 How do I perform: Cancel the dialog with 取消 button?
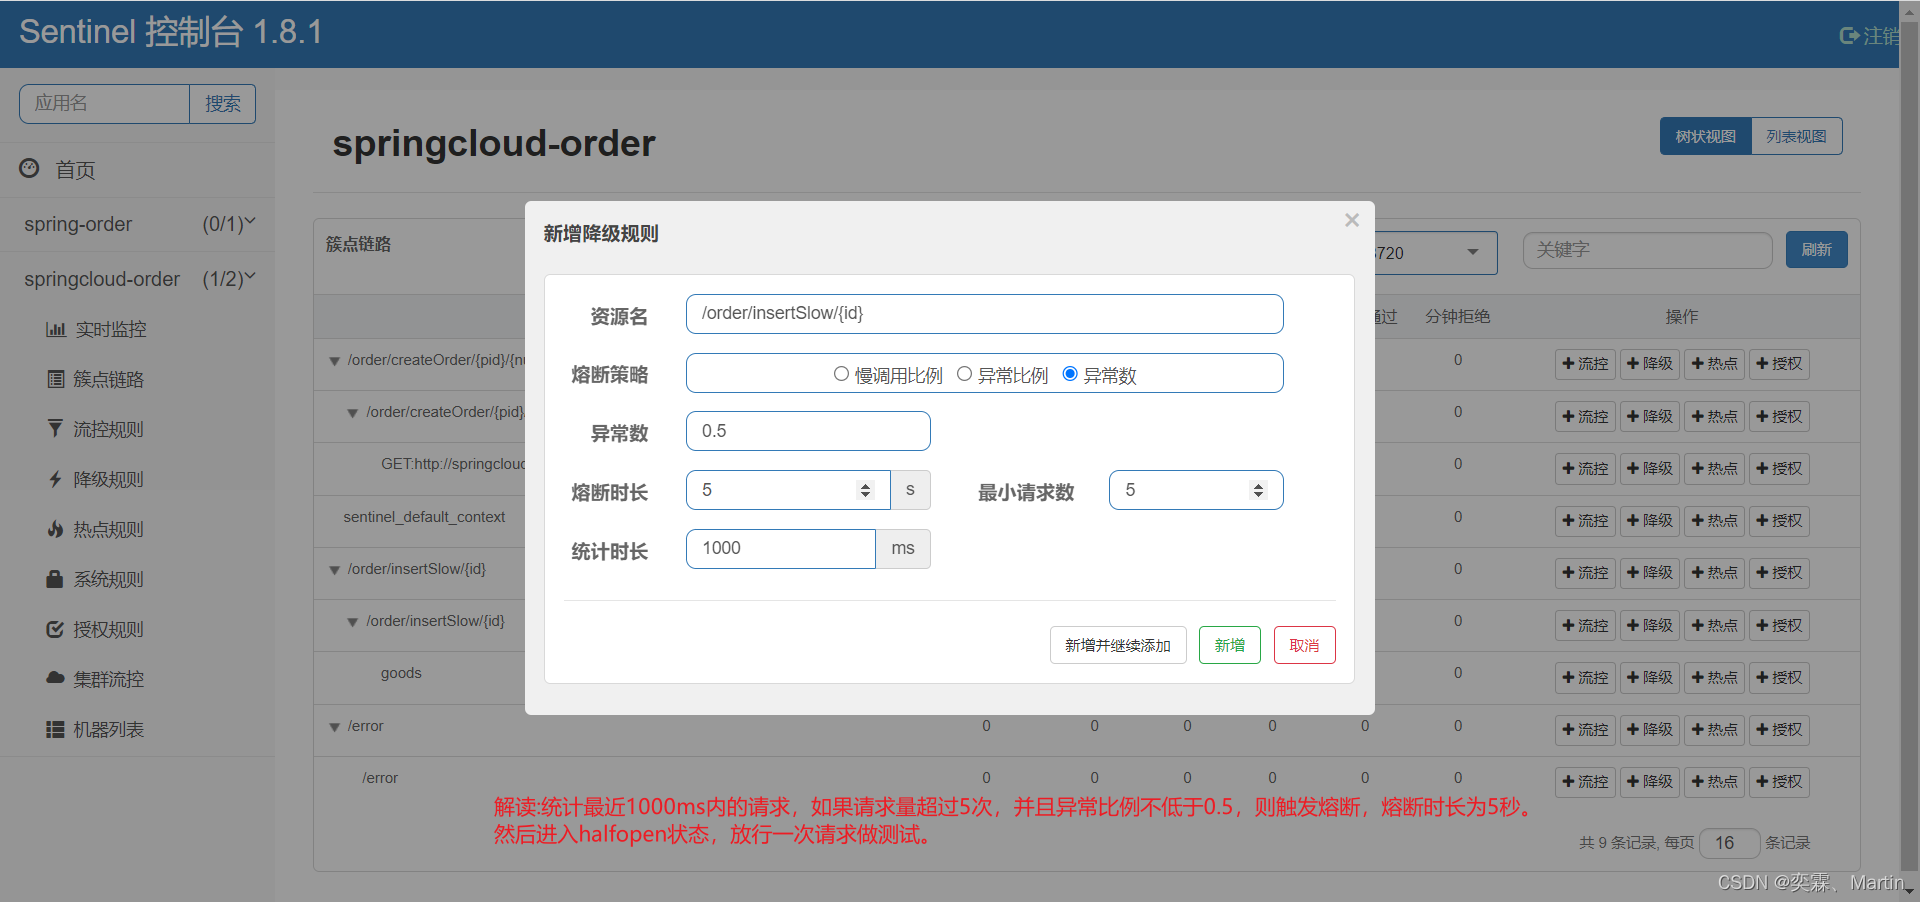point(1304,645)
